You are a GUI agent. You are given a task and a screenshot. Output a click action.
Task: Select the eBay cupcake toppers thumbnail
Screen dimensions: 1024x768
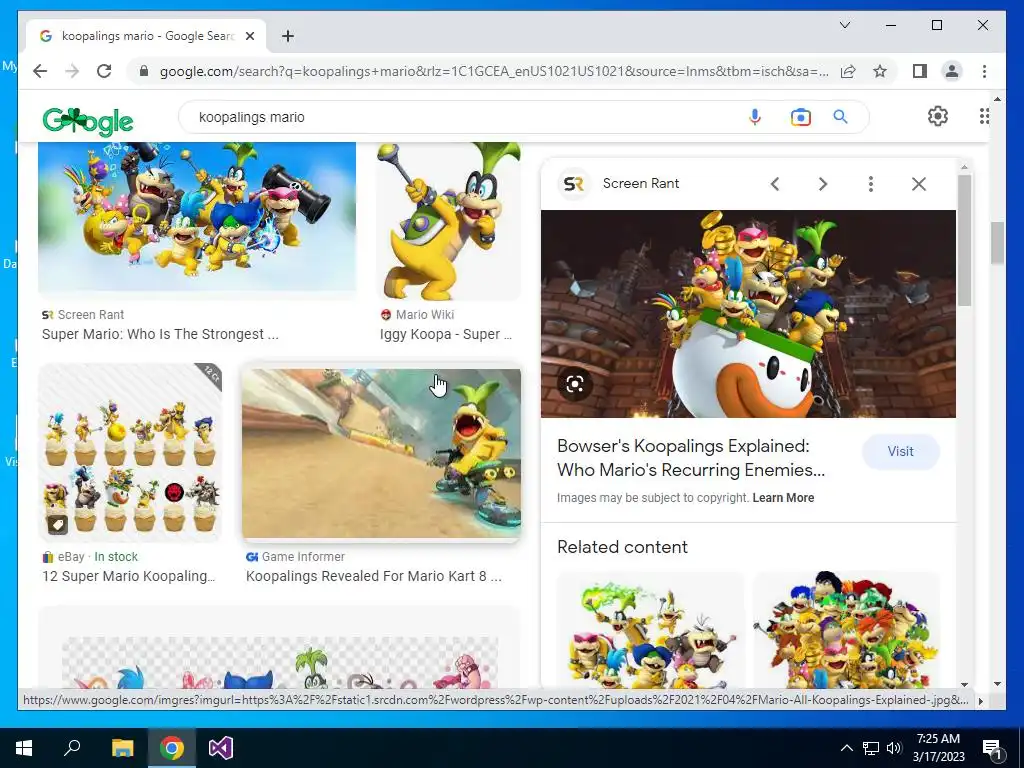coord(130,452)
